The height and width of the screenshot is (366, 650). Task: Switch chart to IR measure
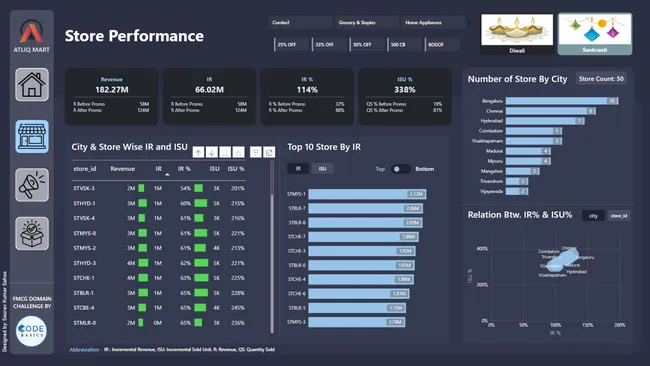pos(298,168)
